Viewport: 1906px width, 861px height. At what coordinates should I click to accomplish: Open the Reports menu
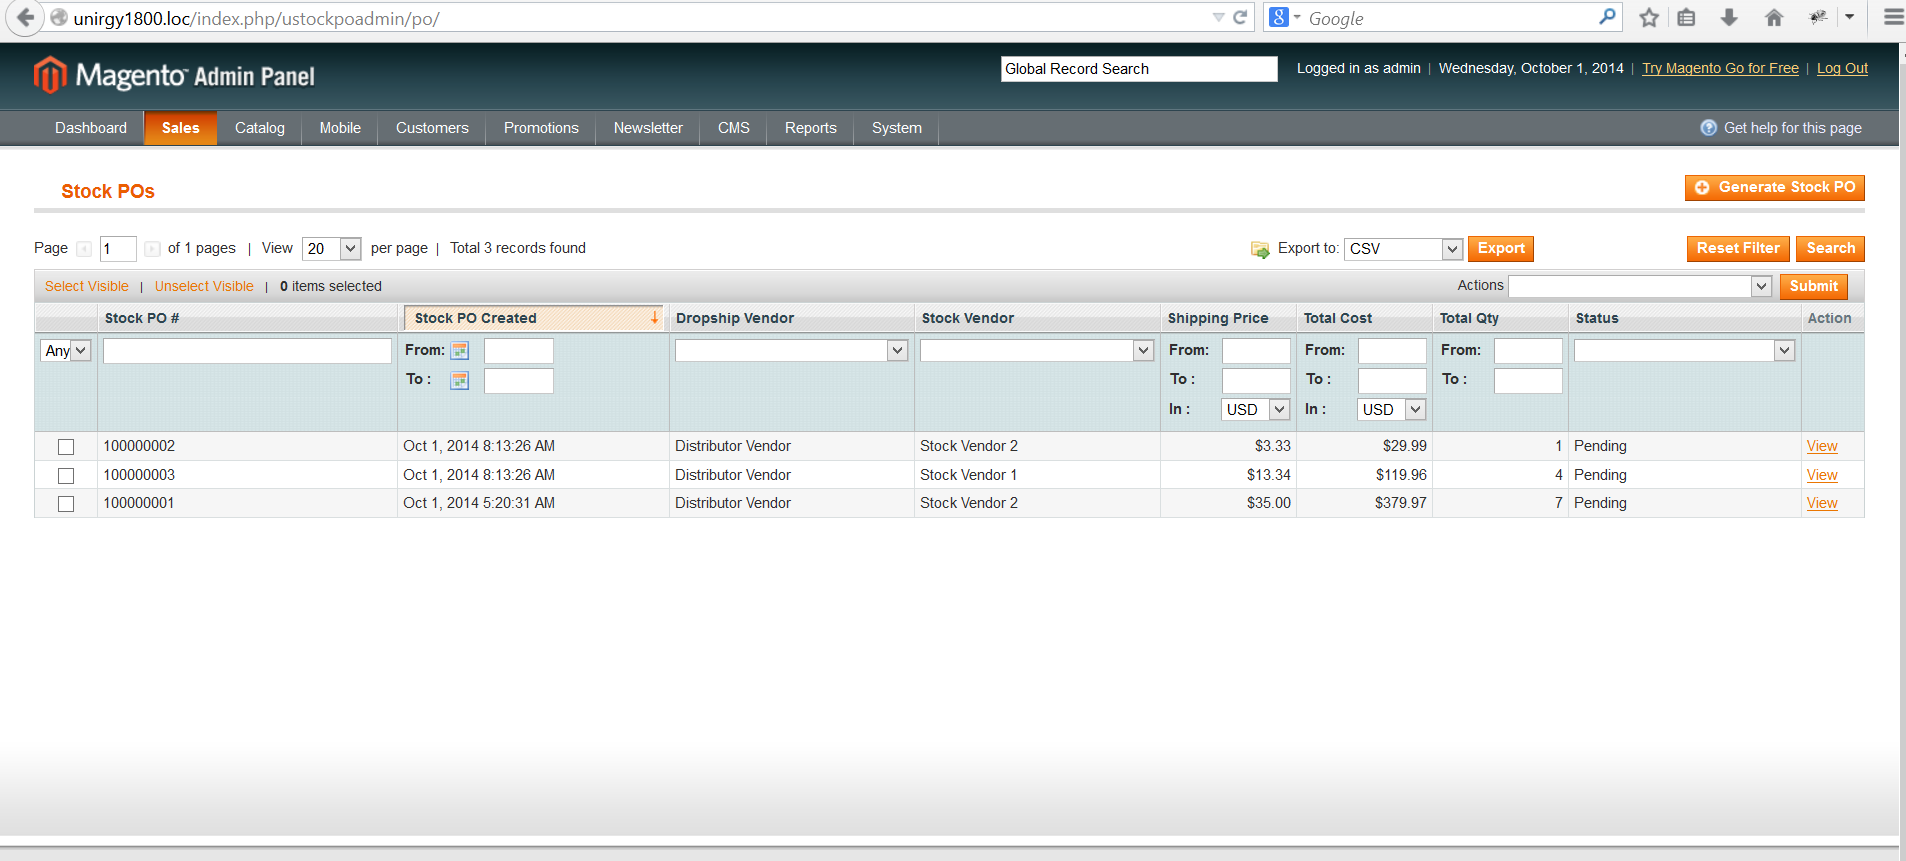[811, 128]
